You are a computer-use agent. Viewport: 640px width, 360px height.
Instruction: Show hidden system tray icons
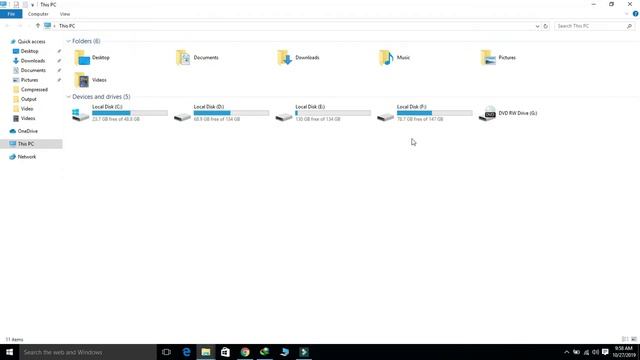click(567, 352)
